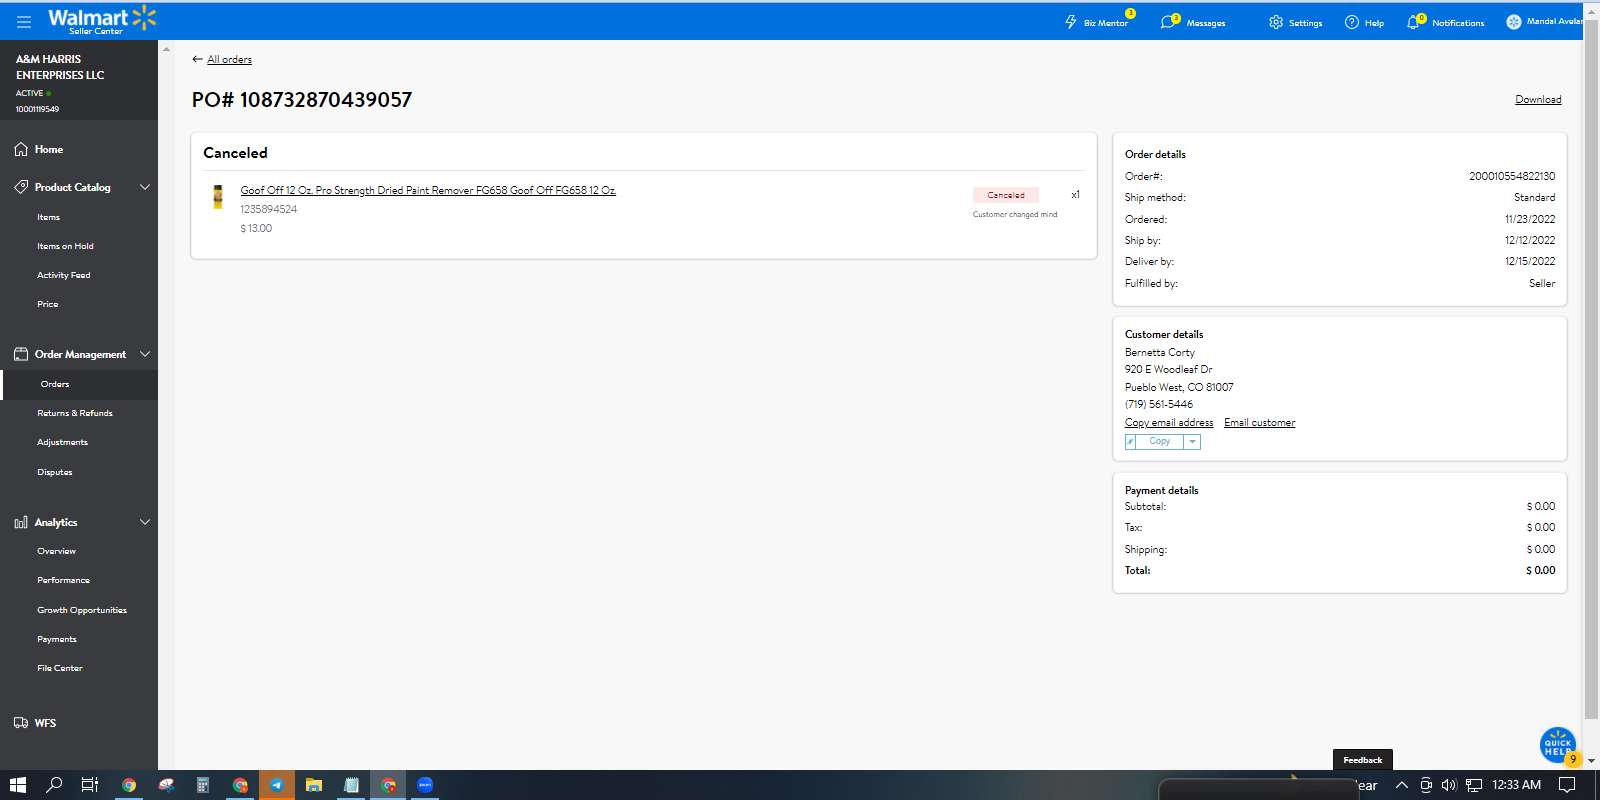1600x800 pixels.
Task: Click Copy email address link
Action: tap(1169, 423)
